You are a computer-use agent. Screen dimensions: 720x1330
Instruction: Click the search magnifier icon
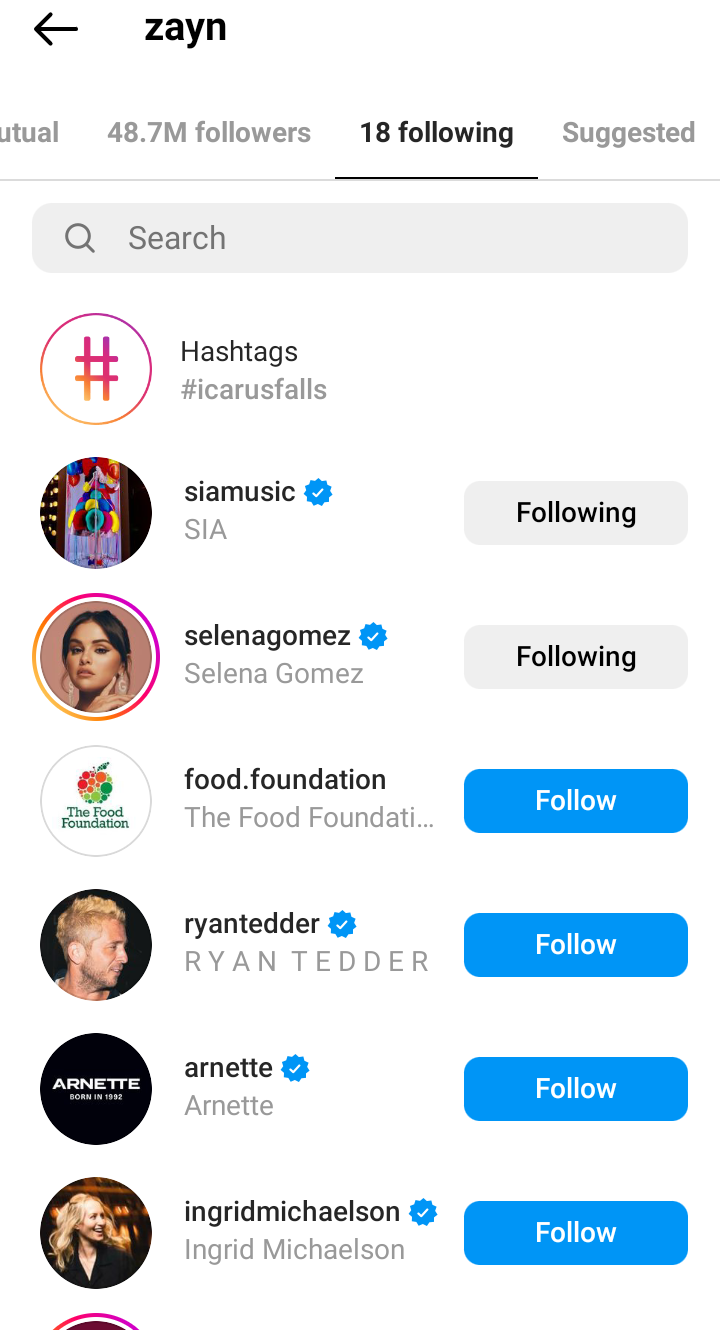point(79,238)
